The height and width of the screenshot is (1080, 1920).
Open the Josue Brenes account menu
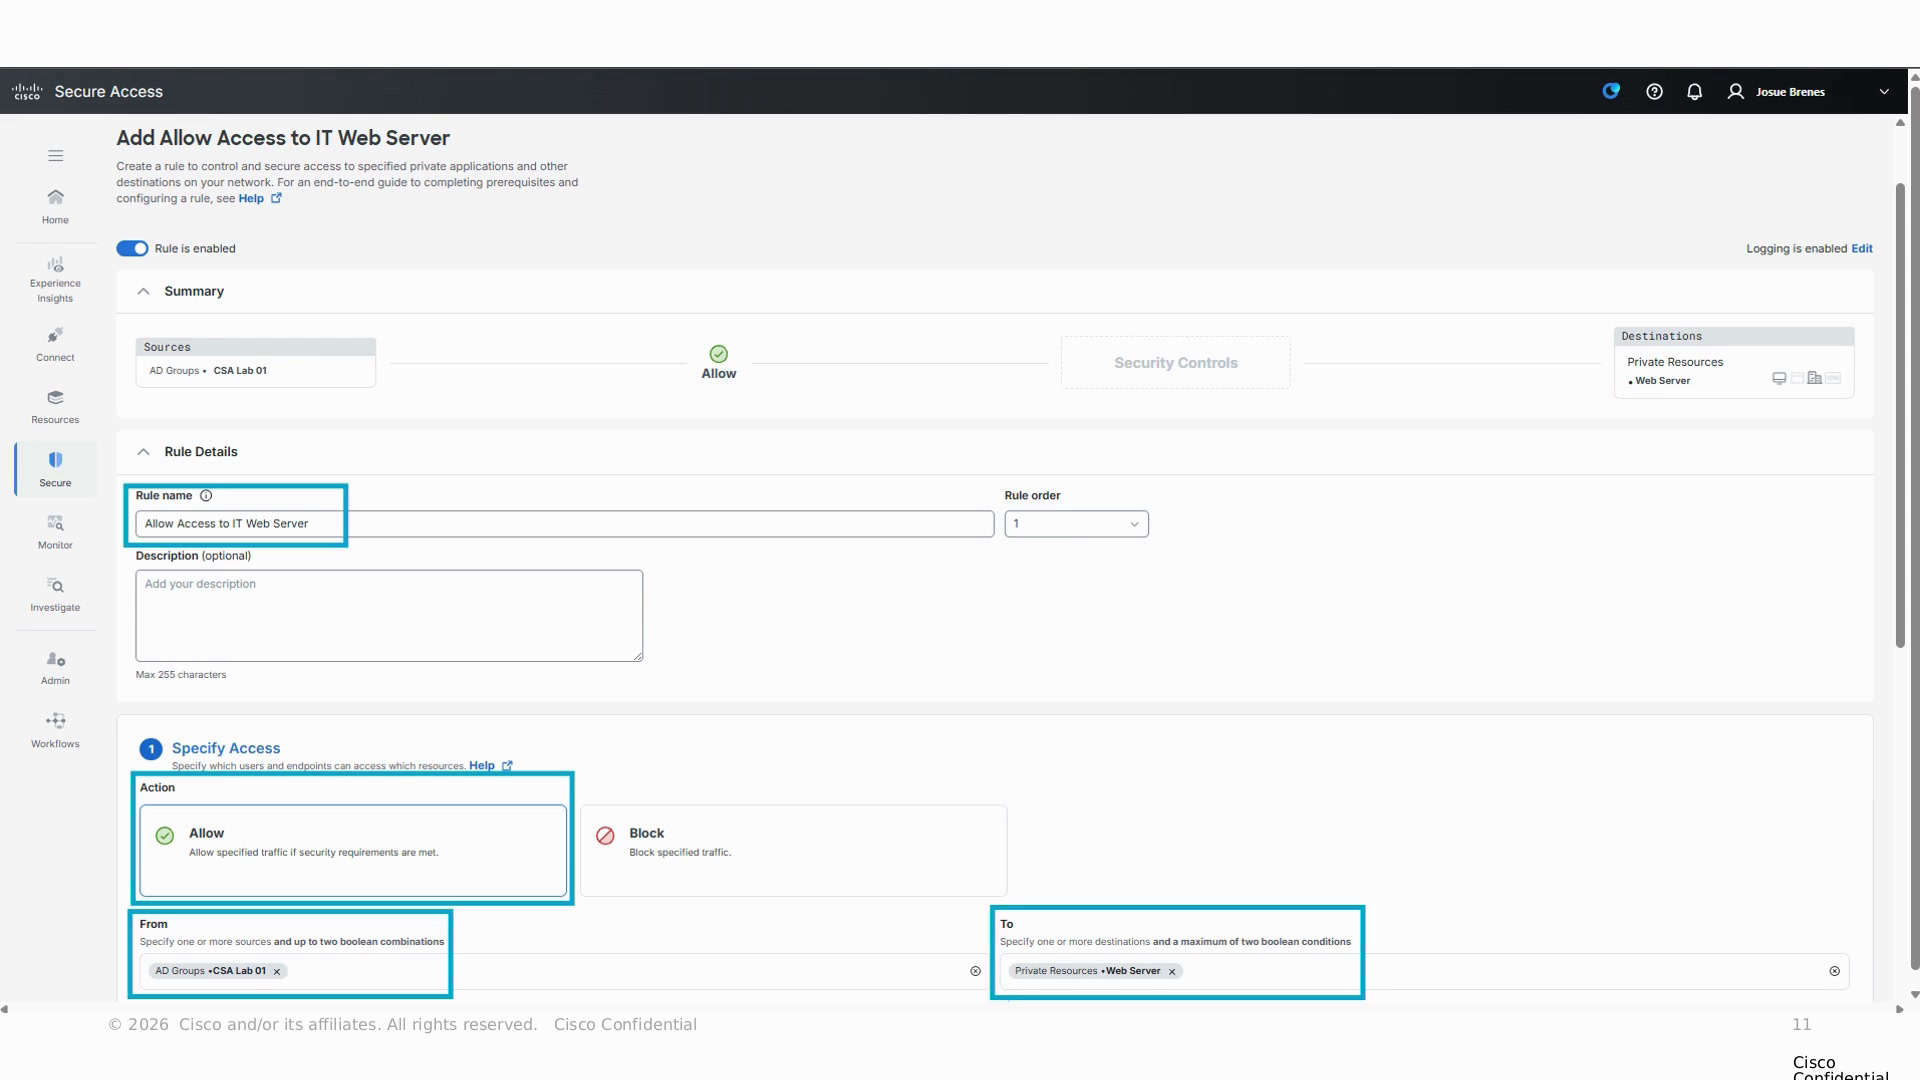1808,92
